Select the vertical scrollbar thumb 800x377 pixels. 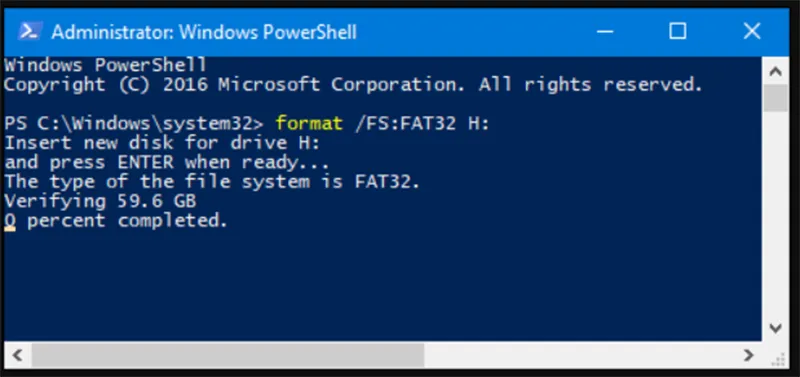pos(776,98)
